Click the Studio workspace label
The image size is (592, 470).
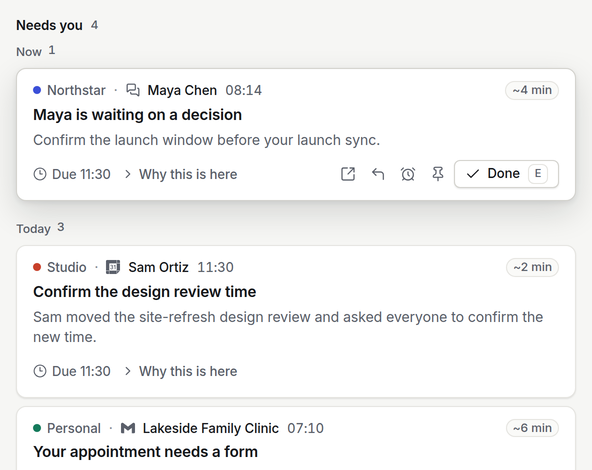click(x=67, y=267)
